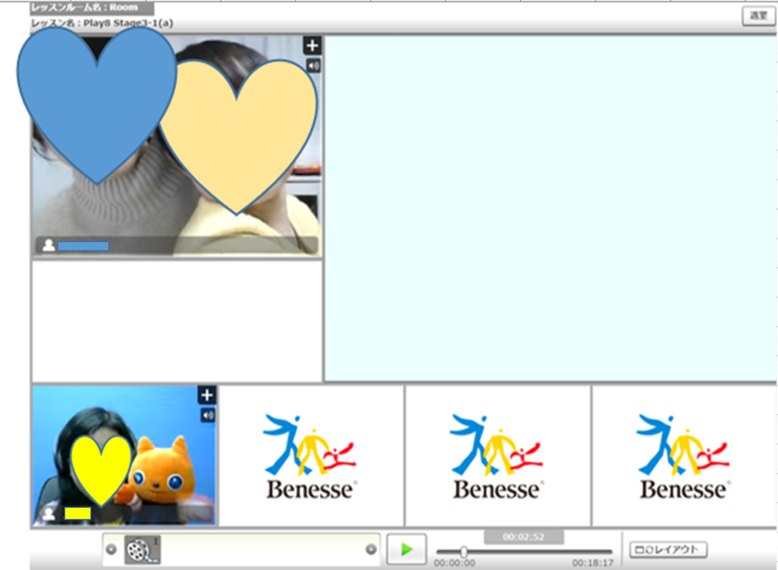The height and width of the screenshot is (570, 778).
Task: Open the レイアウト layout button
Action: point(668,550)
